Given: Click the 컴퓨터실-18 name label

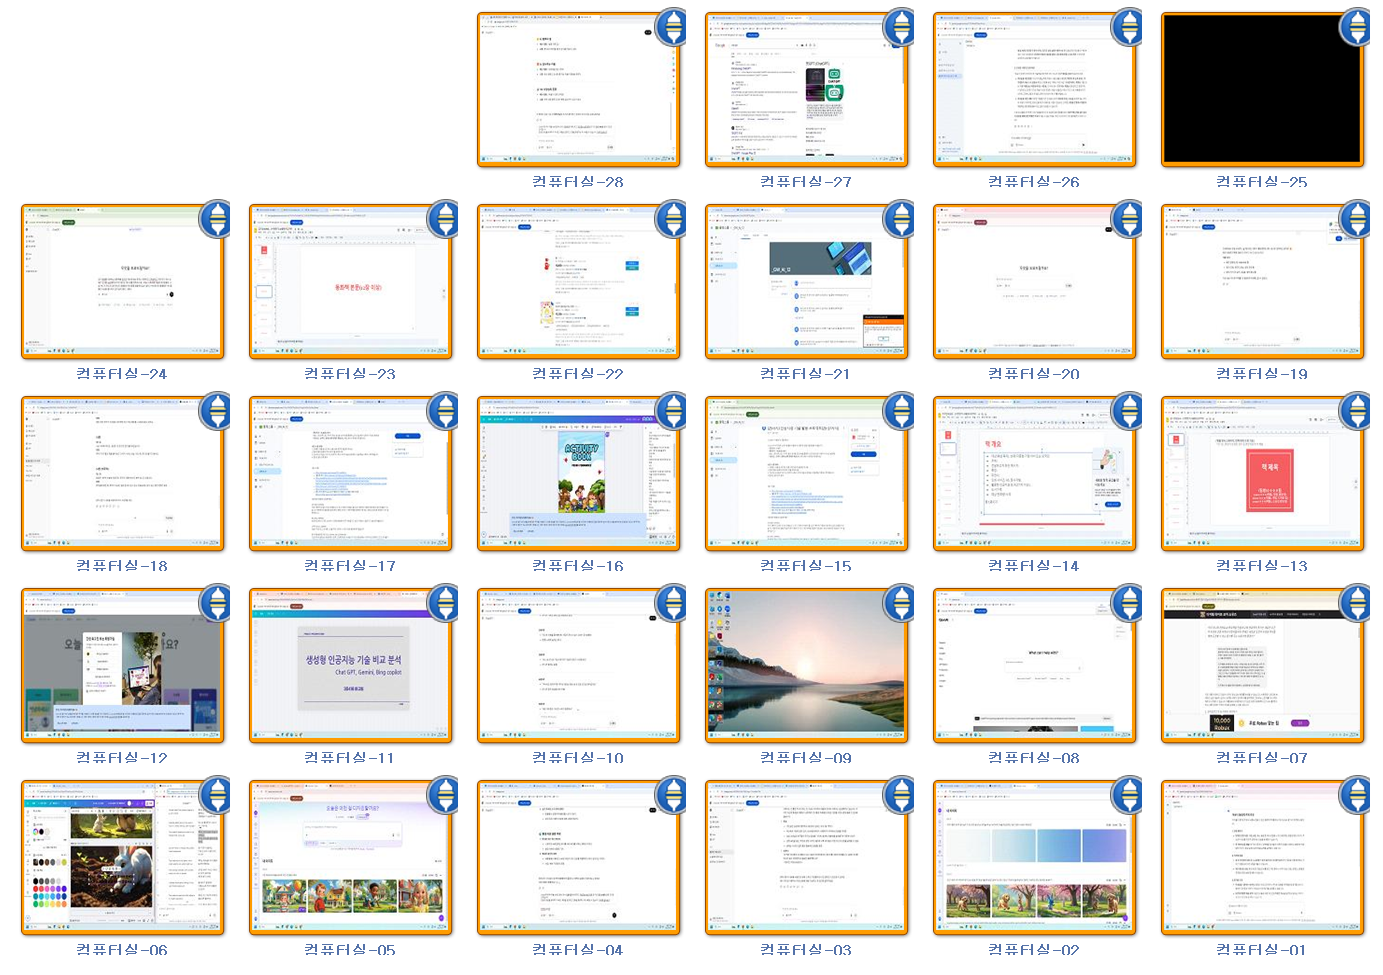Looking at the screenshot, I should point(122,566).
